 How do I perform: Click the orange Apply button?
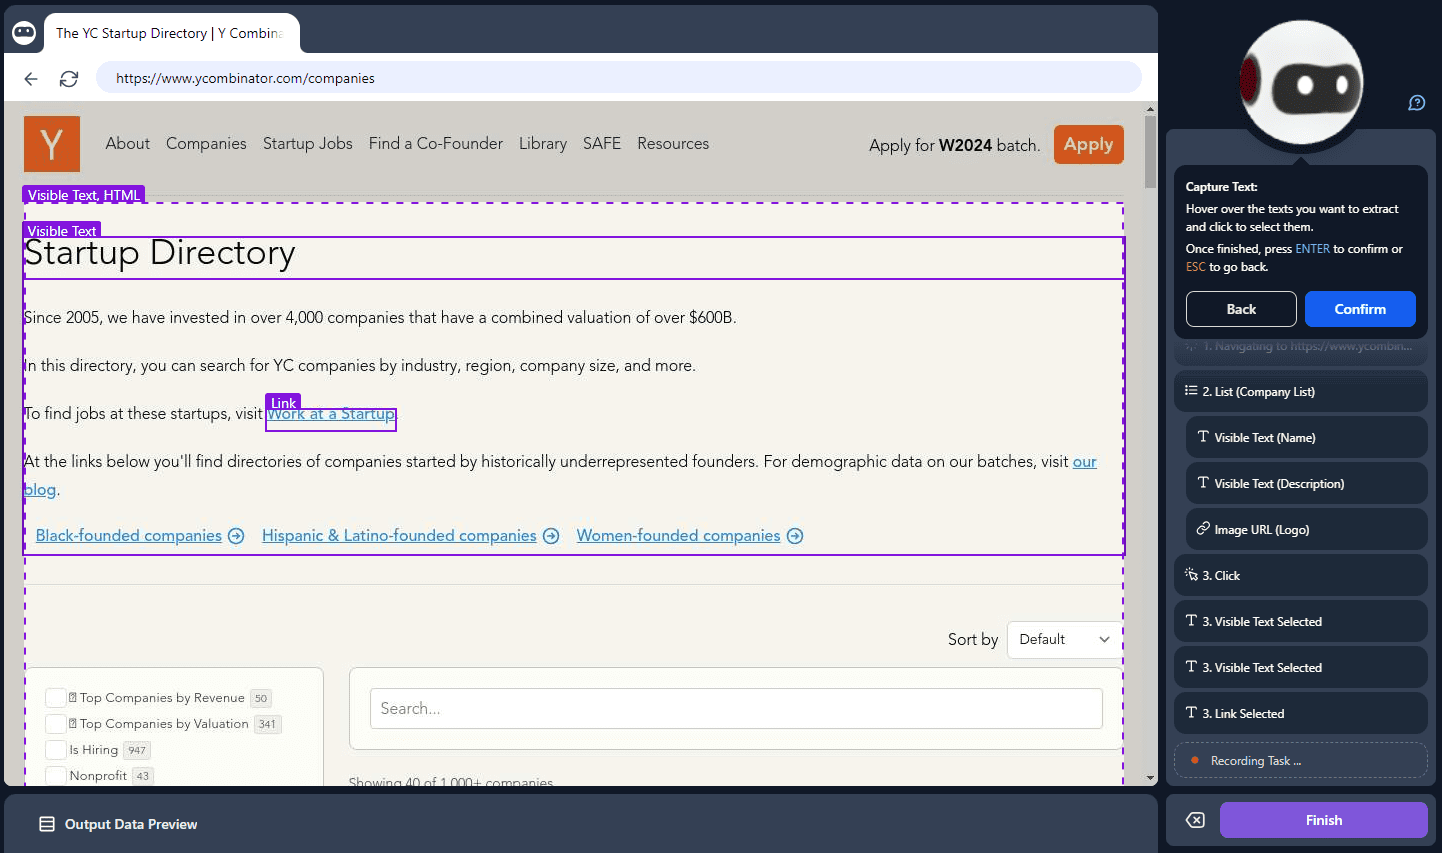pyautogui.click(x=1089, y=144)
